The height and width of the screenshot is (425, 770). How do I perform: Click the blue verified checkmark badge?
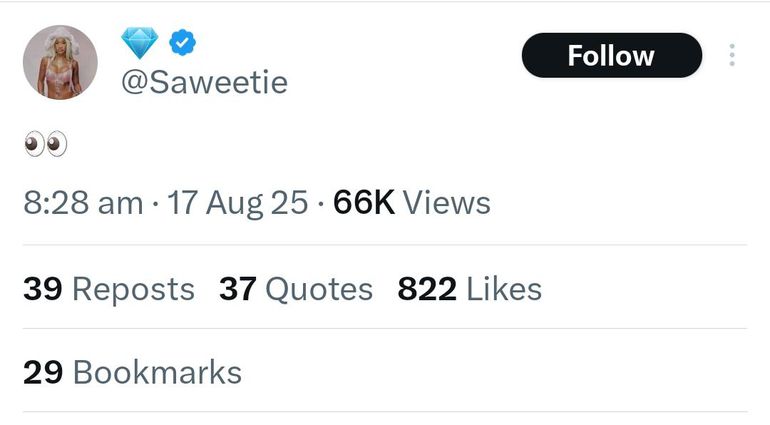pos(181,43)
